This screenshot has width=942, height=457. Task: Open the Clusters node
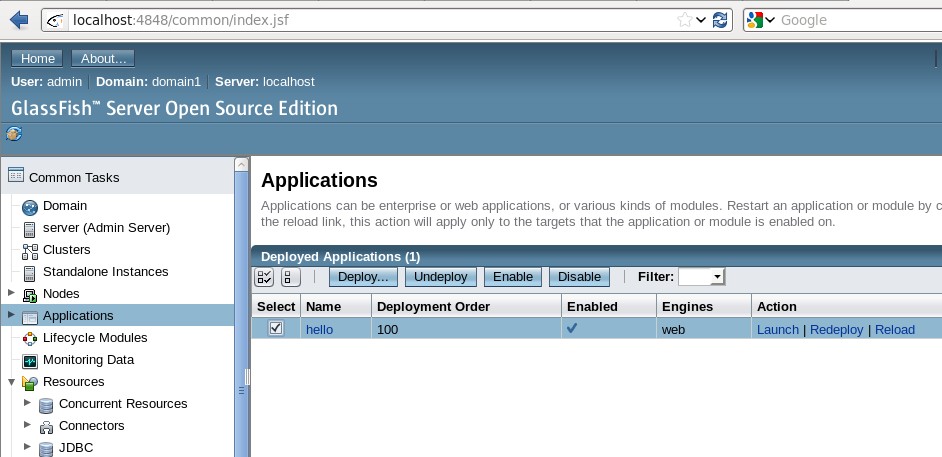67,249
